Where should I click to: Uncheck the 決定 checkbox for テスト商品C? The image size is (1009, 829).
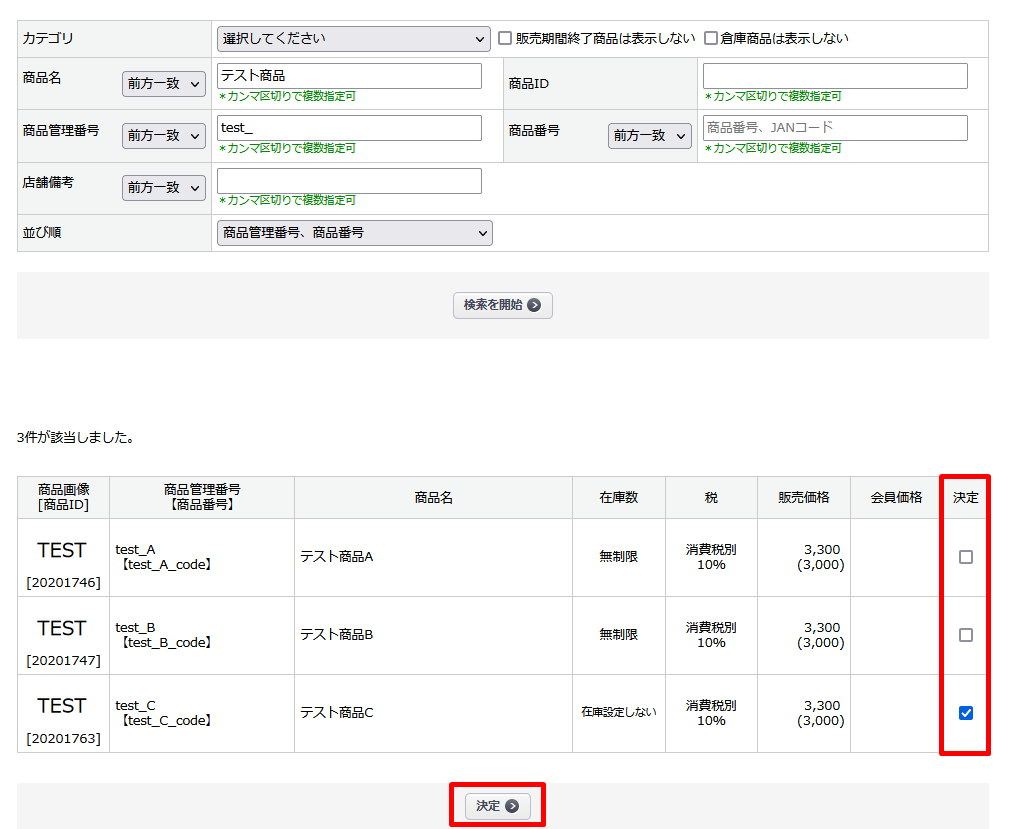point(965,713)
